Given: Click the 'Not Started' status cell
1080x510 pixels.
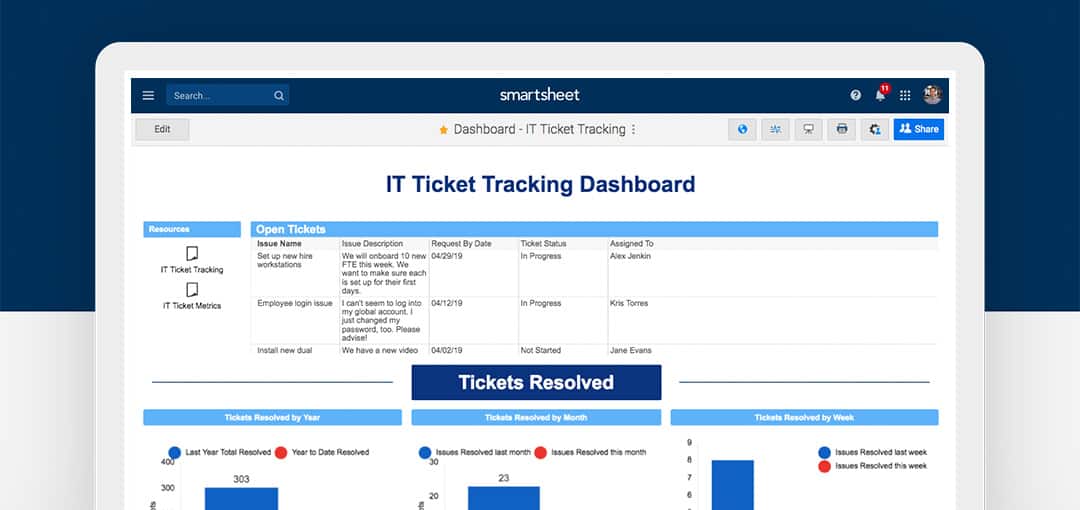Looking at the screenshot, I should (x=563, y=350).
